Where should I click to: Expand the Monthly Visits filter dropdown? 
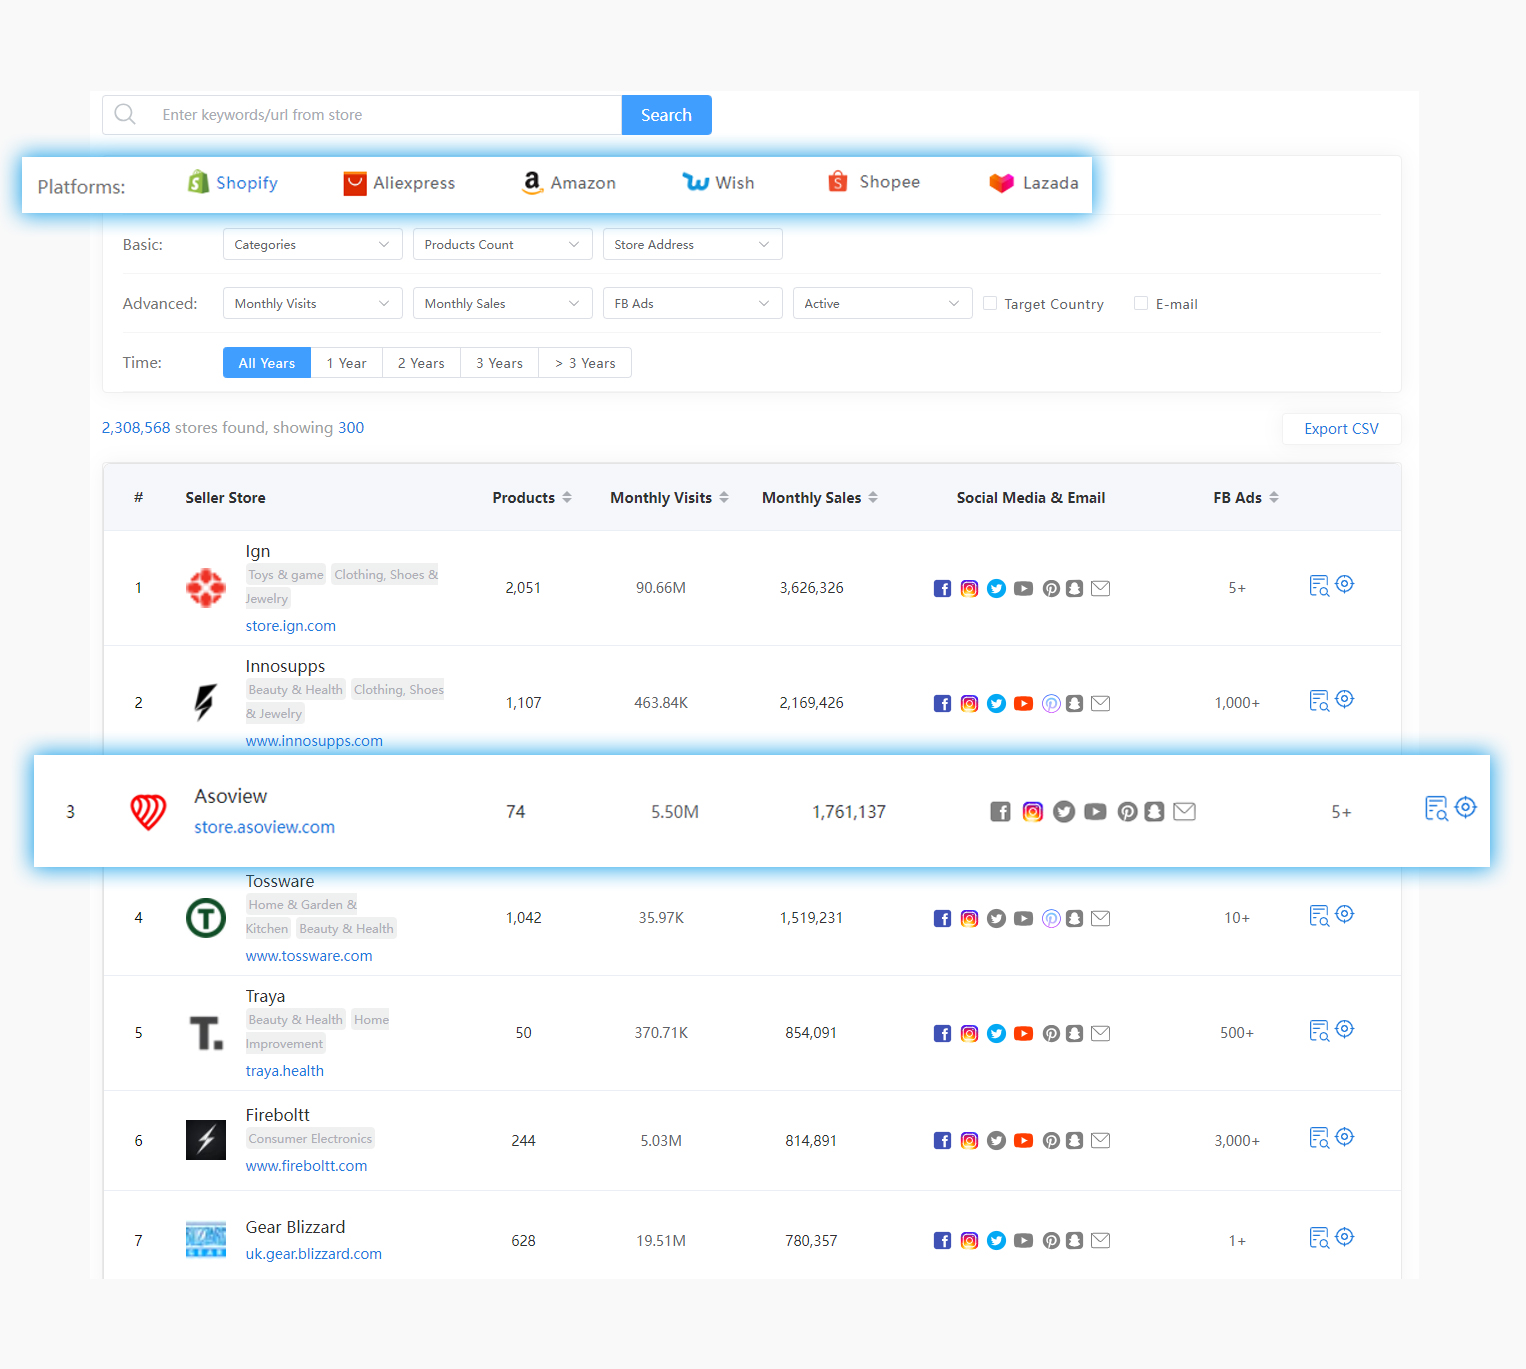pos(312,303)
